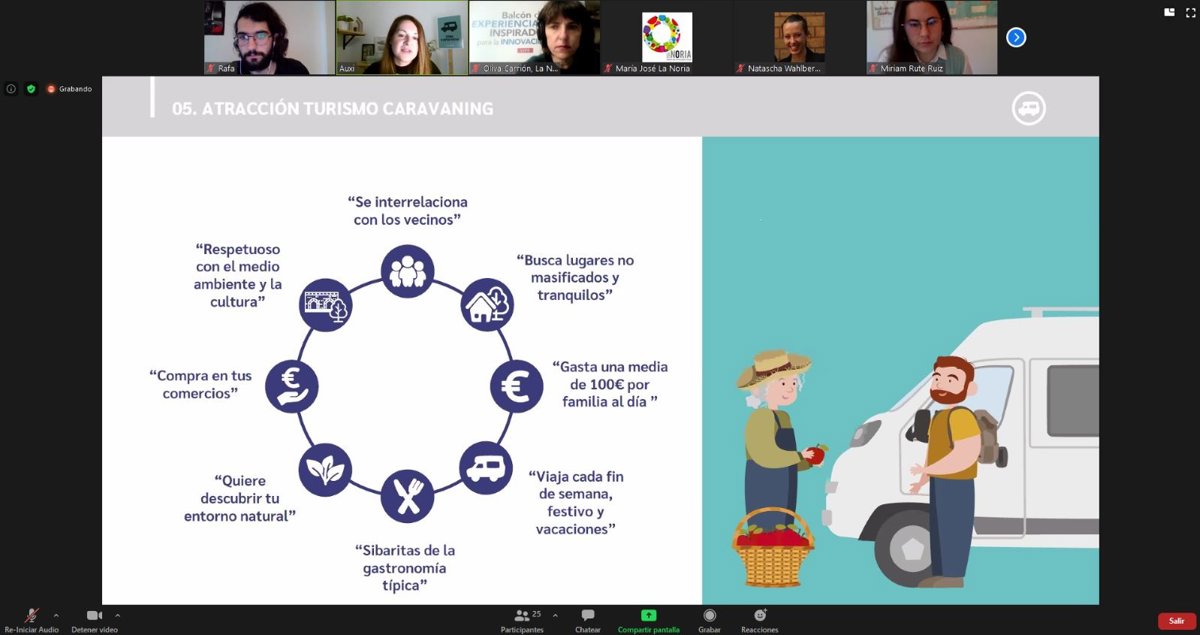The height and width of the screenshot is (635, 1200).
Task: Open the Chatear chat panel
Action: pyautogui.click(x=588, y=615)
